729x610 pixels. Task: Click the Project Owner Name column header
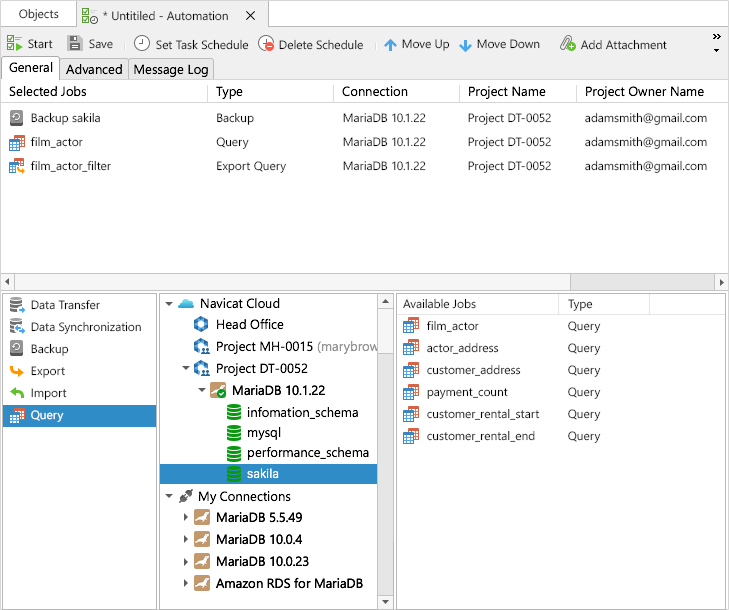[x=652, y=92]
